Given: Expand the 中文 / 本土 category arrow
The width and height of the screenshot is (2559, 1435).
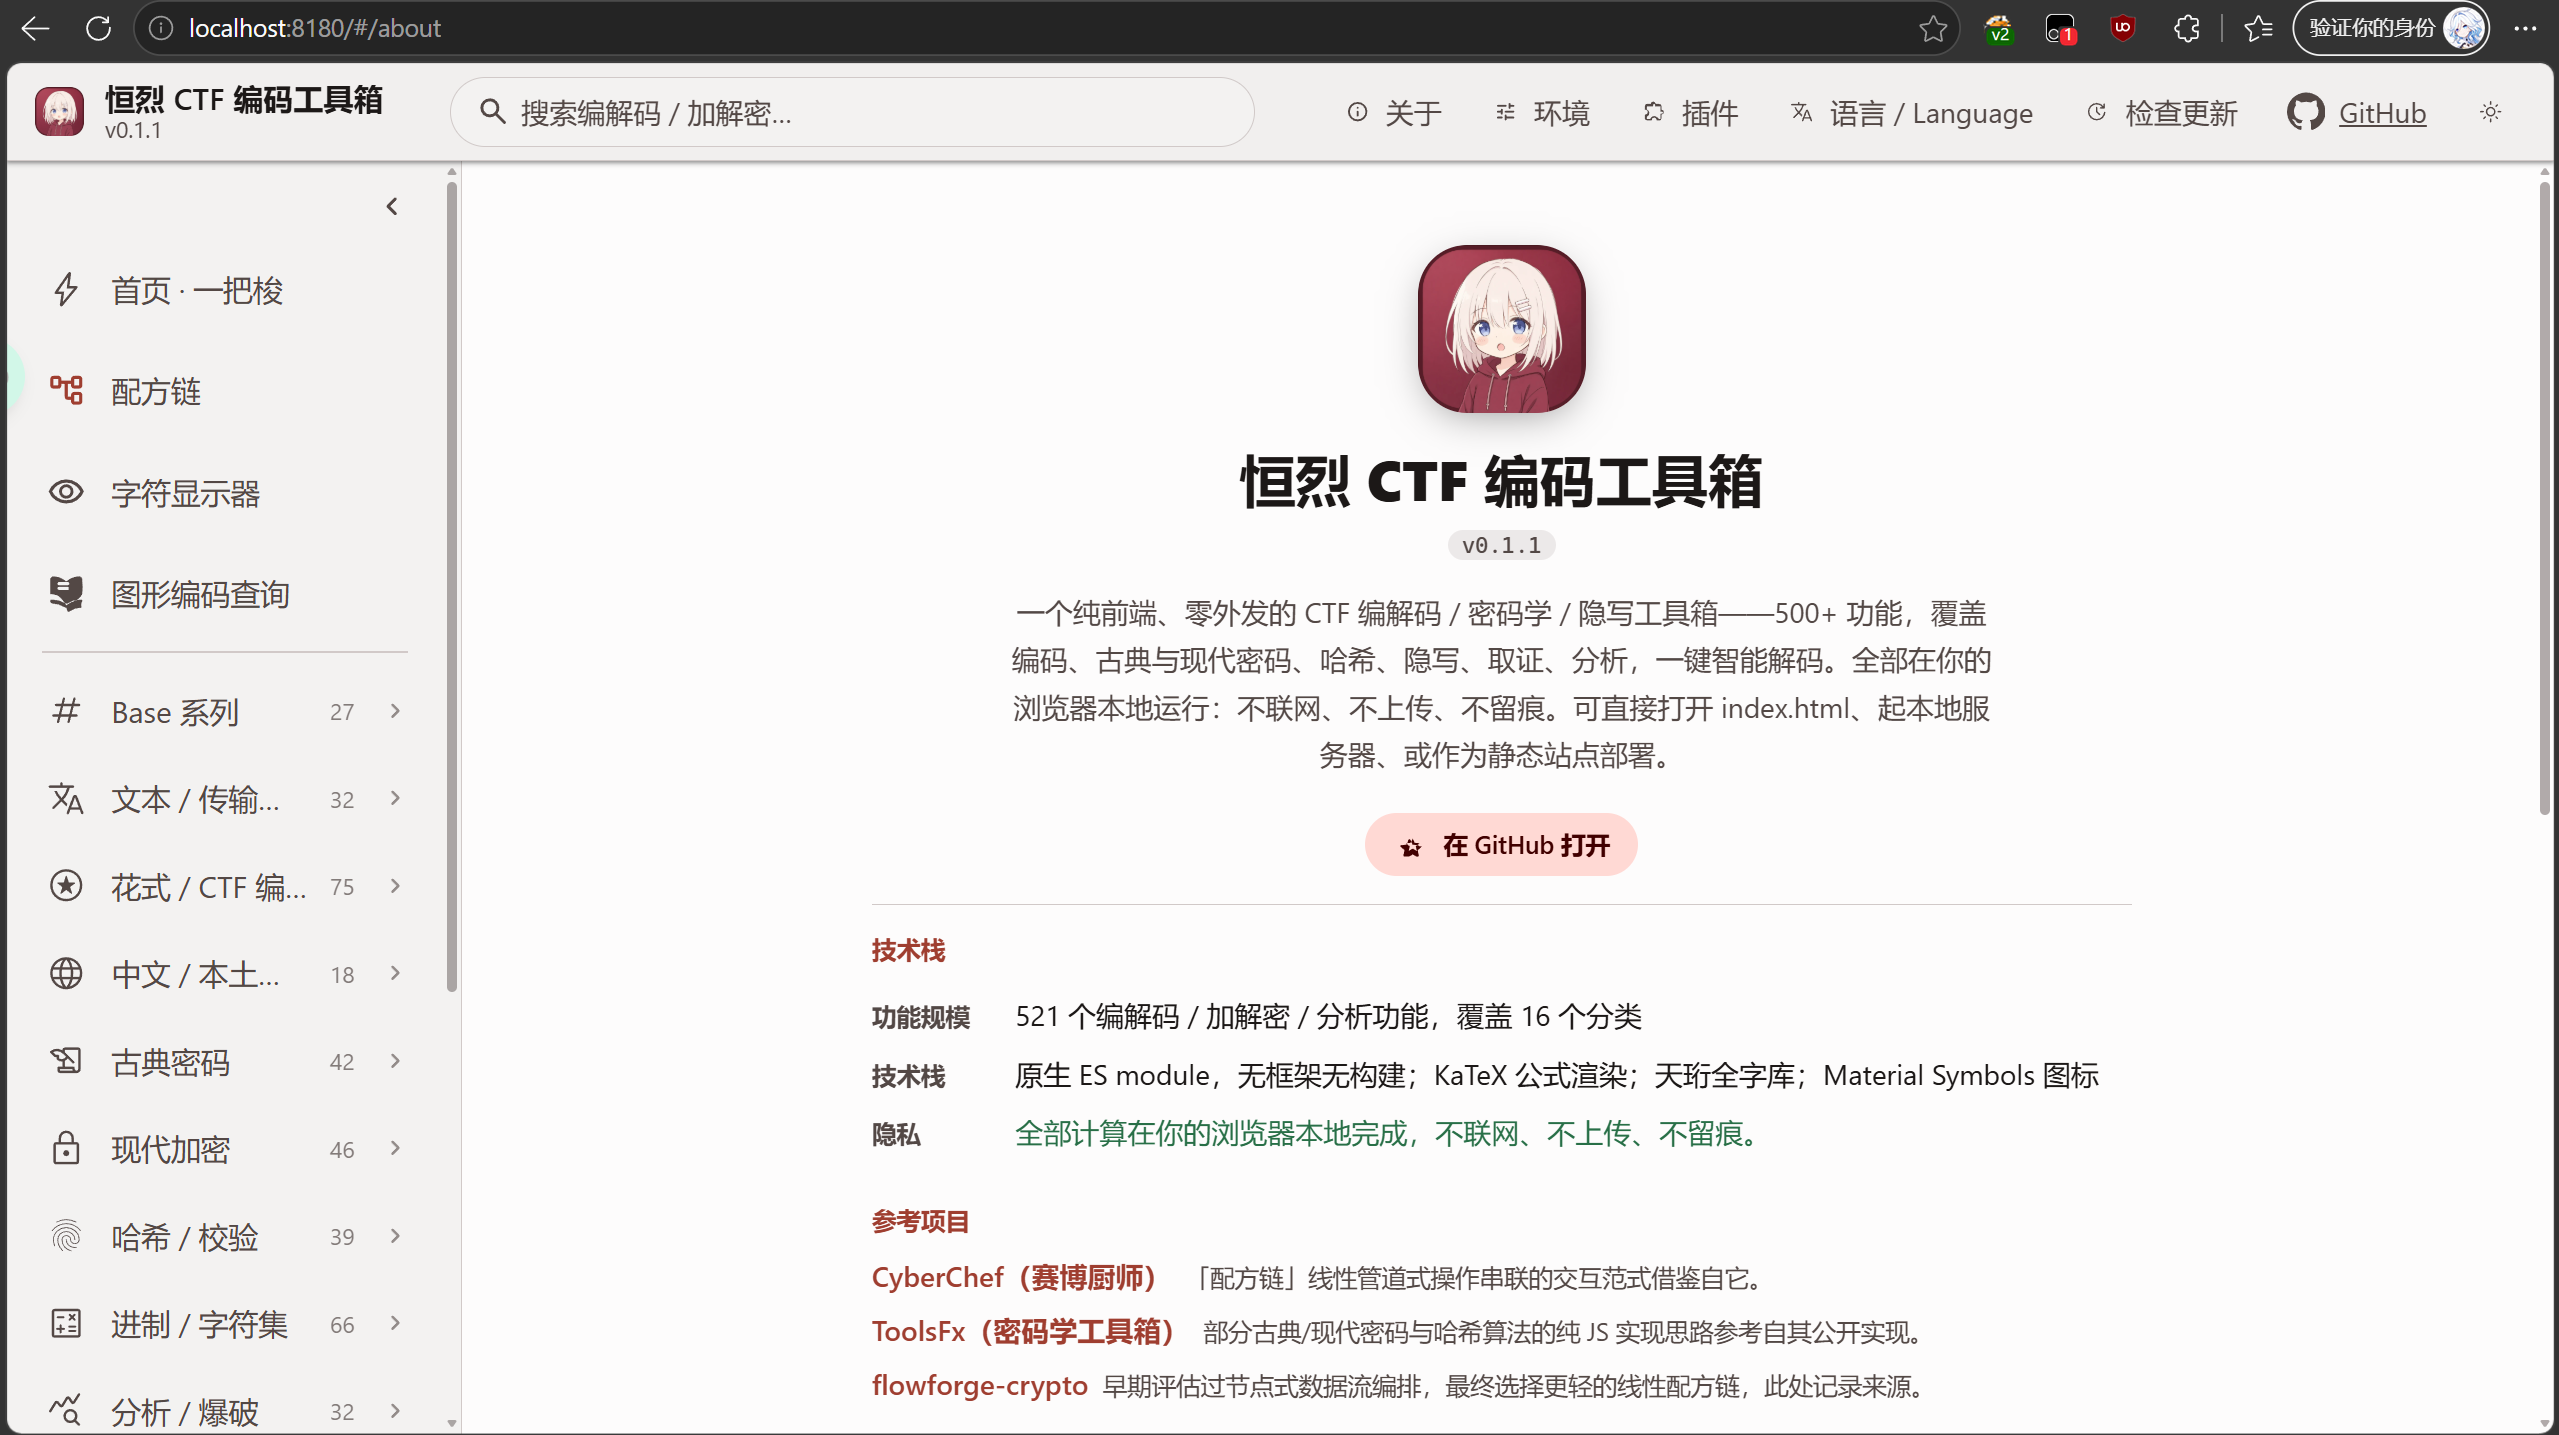Looking at the screenshot, I should (395, 973).
